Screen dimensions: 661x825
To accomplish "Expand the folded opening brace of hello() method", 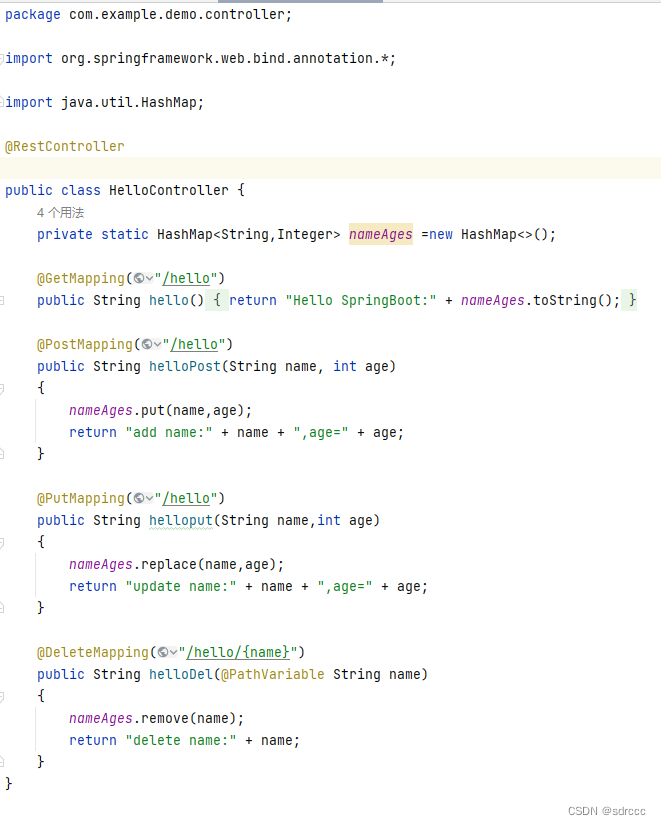I will (x=217, y=300).
